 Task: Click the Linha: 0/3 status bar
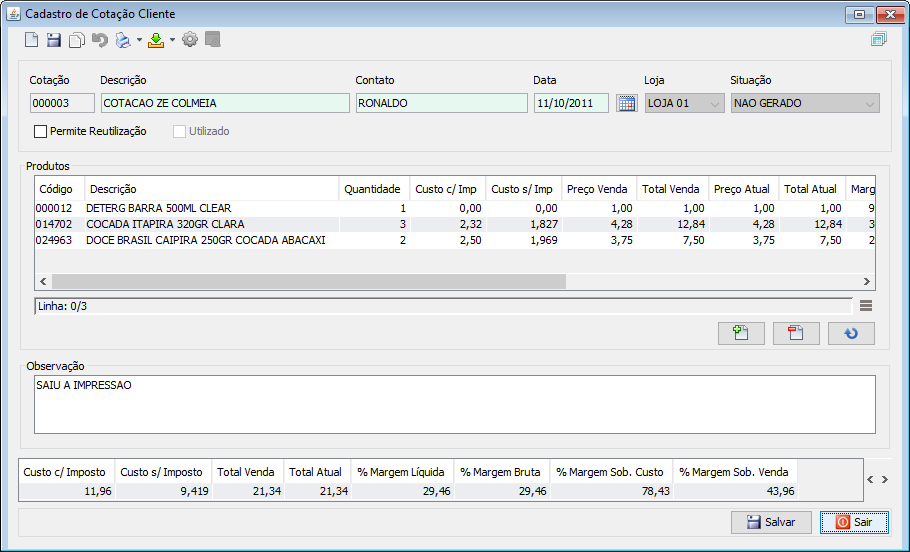[x=443, y=306]
